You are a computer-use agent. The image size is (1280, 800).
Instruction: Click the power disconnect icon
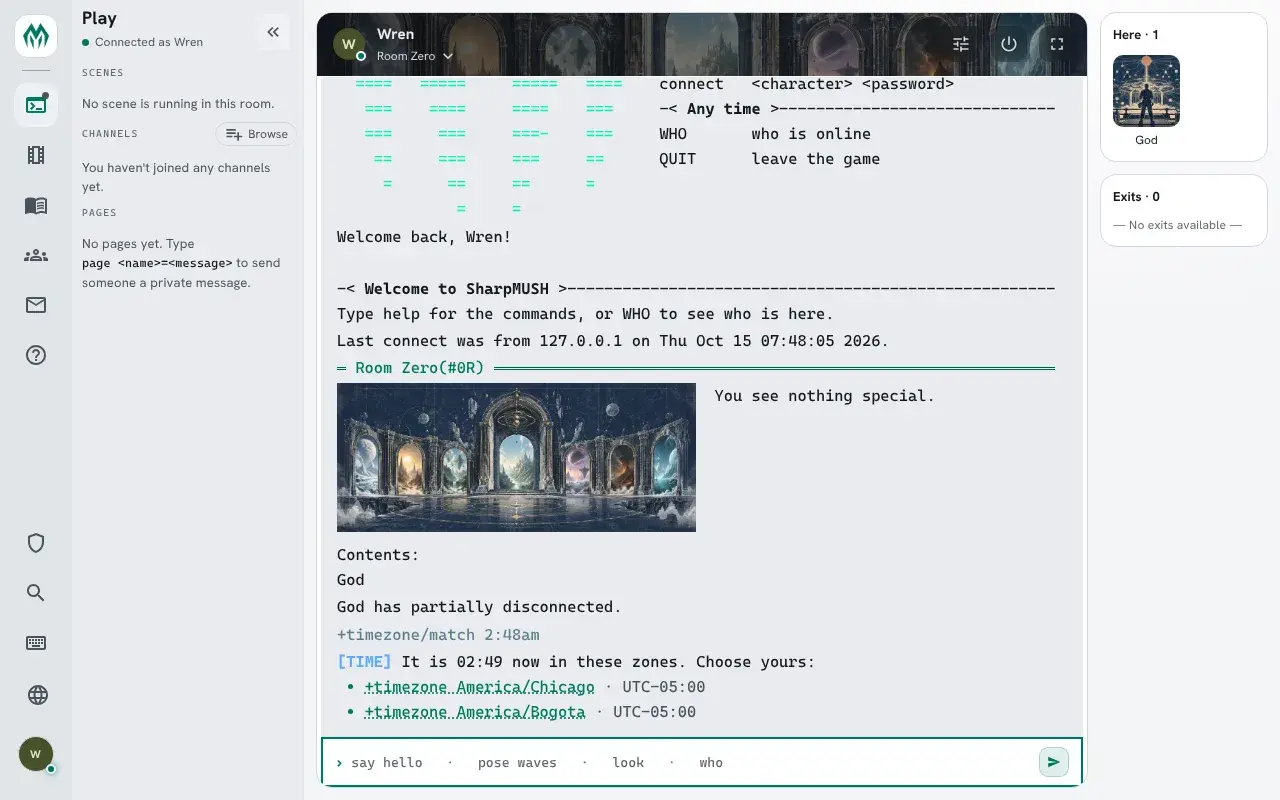1009,44
